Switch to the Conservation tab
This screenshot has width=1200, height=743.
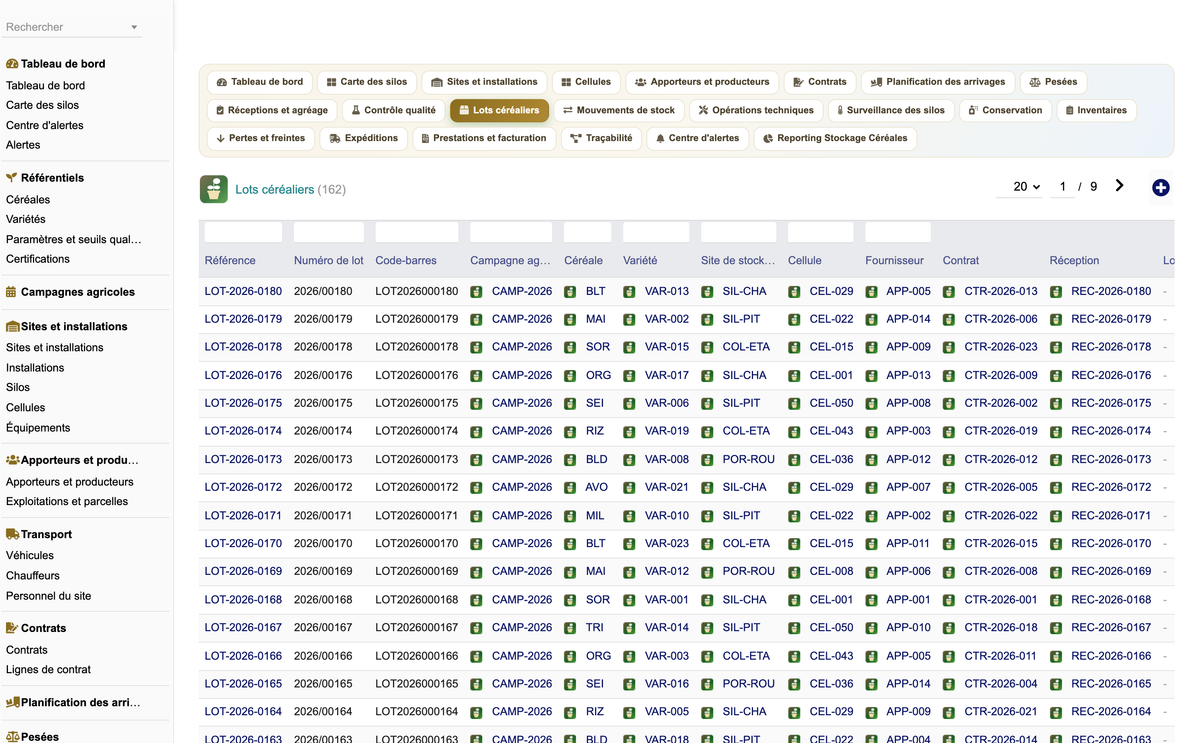1005,110
